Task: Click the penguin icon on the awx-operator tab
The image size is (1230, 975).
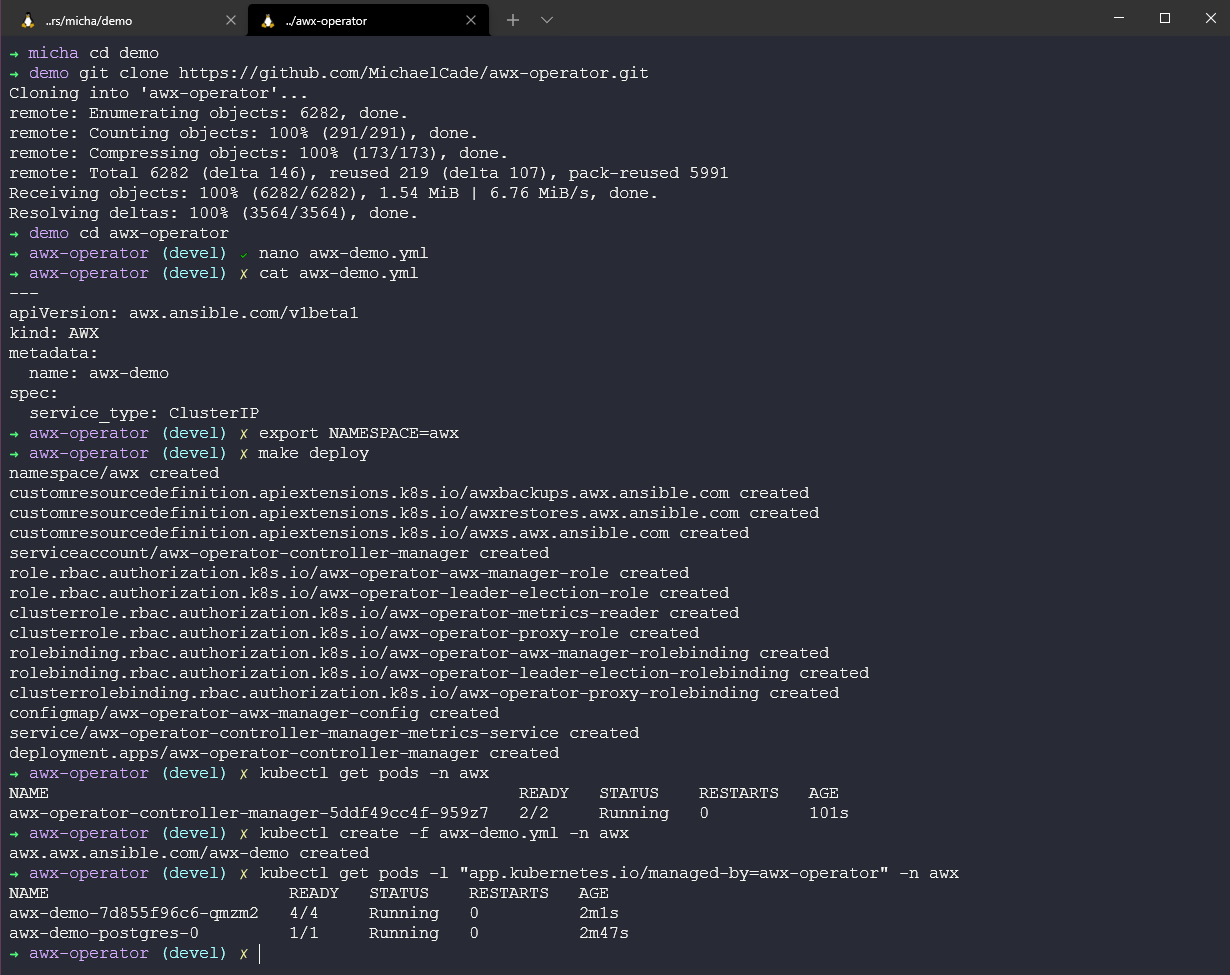Action: (267, 19)
